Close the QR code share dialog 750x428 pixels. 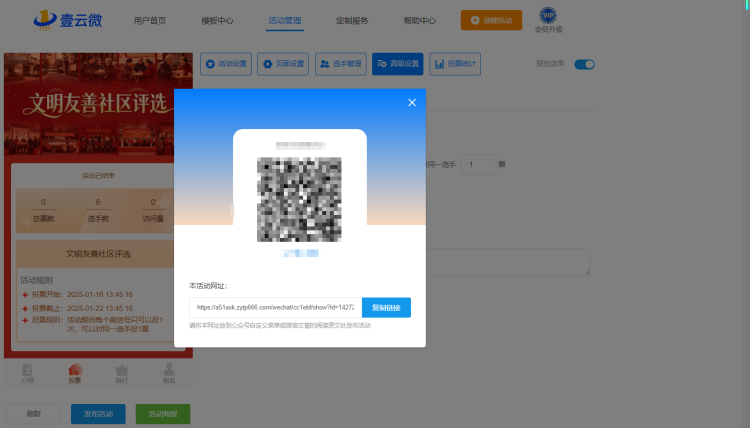(412, 102)
